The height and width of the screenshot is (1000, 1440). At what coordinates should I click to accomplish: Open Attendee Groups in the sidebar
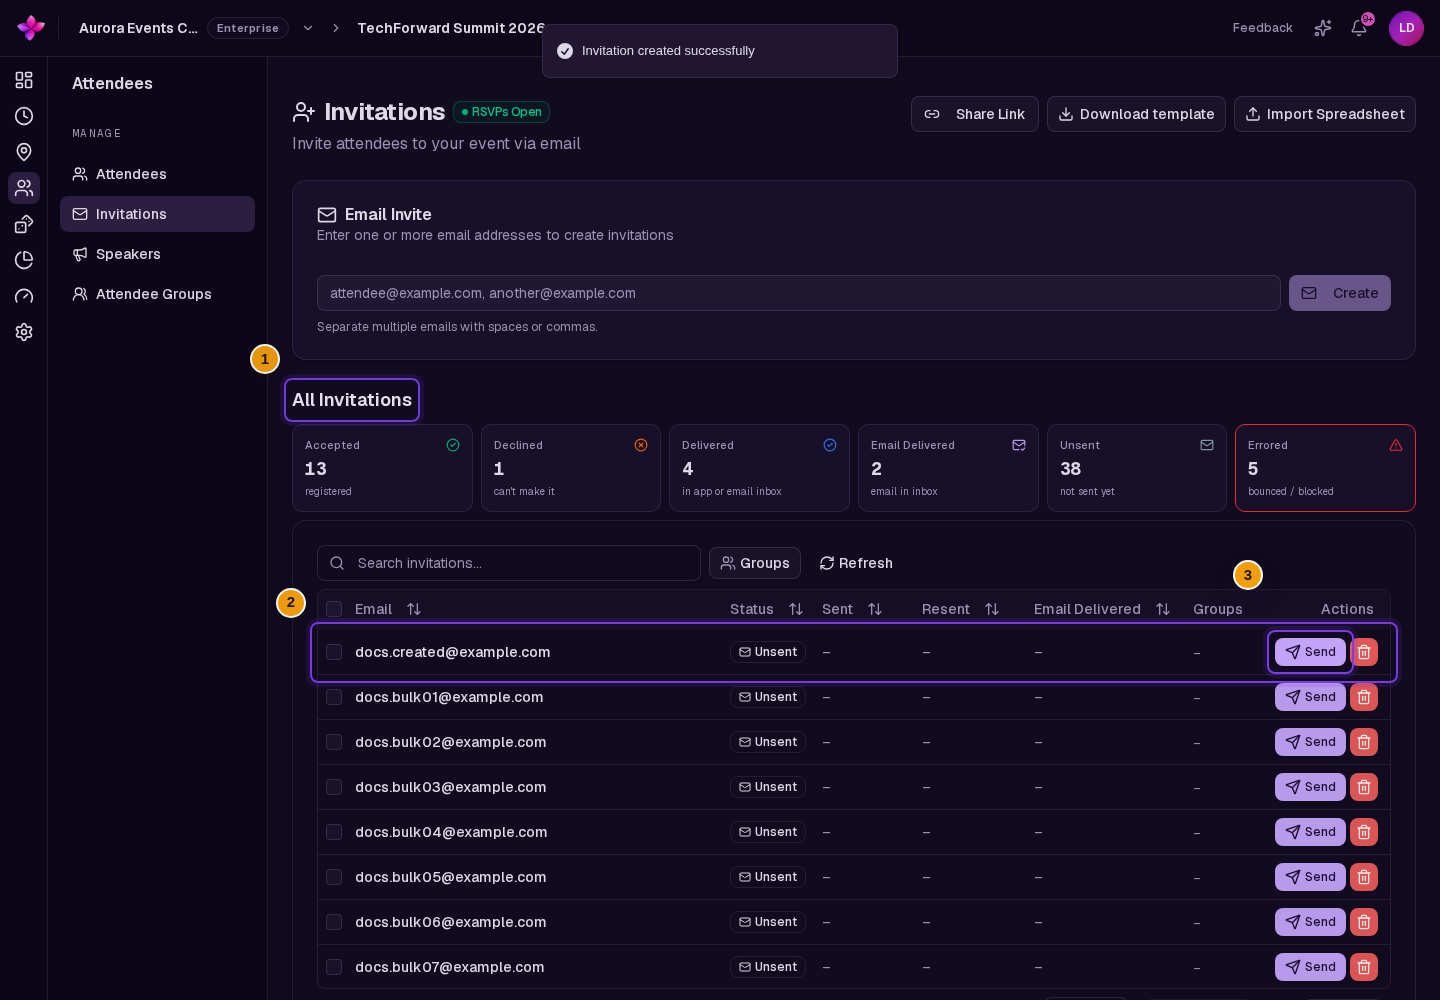(157, 294)
